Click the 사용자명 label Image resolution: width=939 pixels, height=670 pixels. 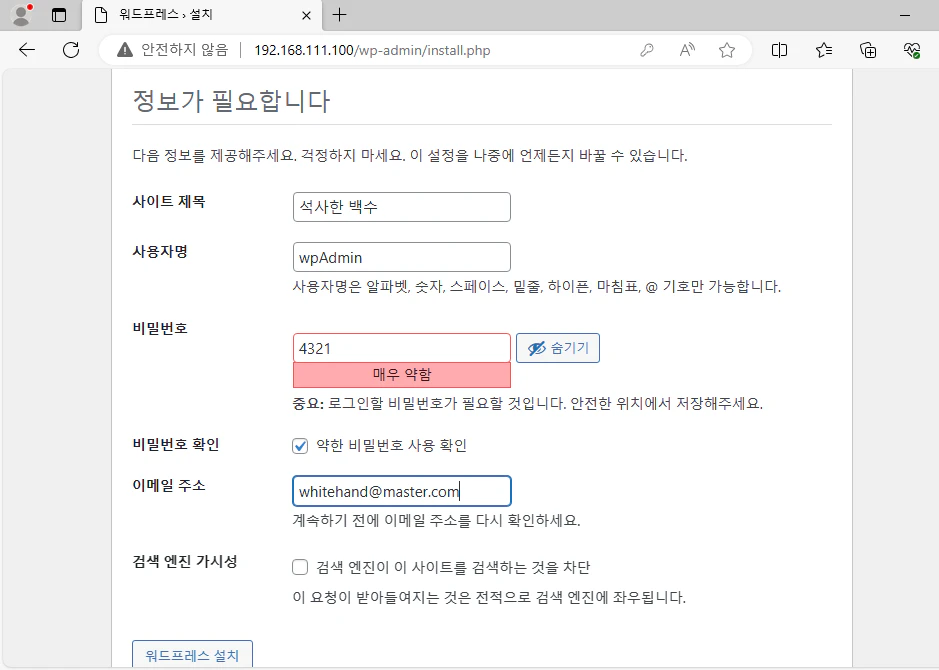coord(160,251)
